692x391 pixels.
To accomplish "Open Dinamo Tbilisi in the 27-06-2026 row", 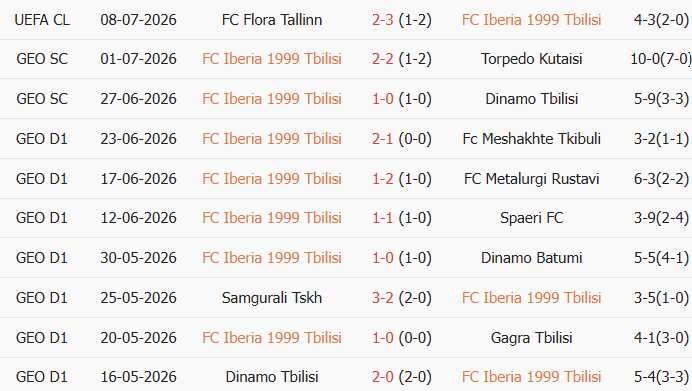I will (x=531, y=99).
